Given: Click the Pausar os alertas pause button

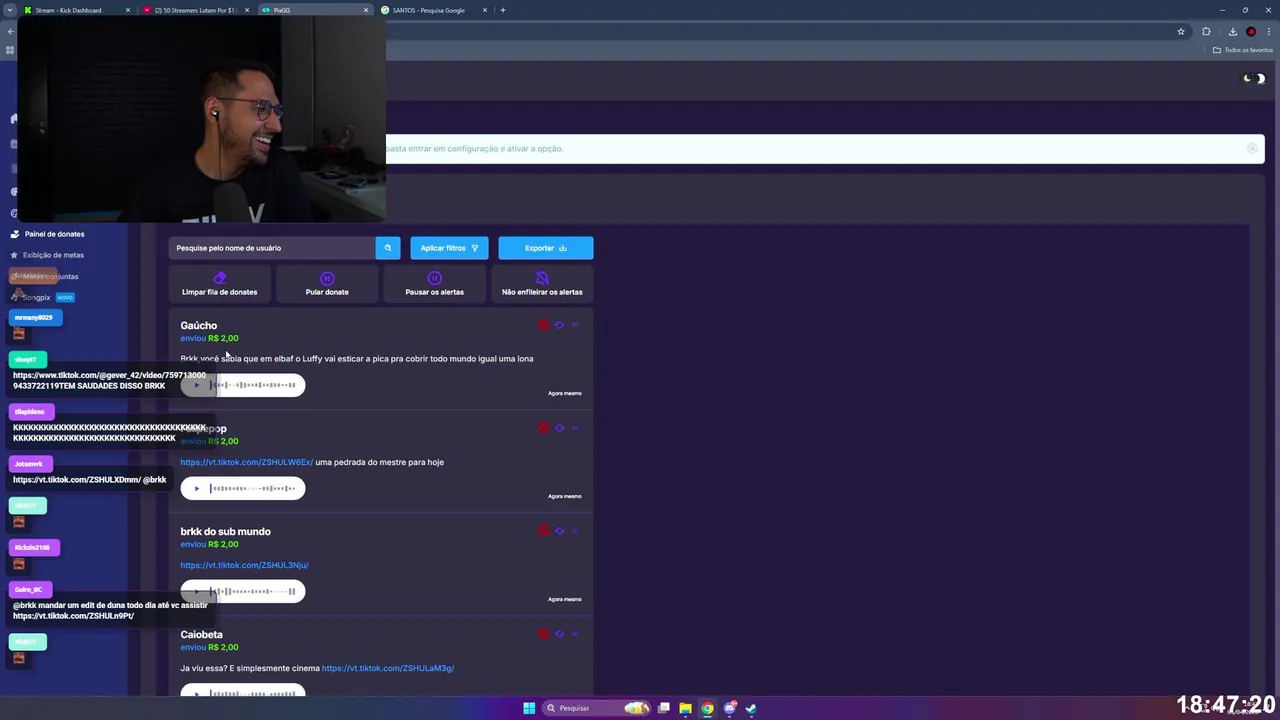Looking at the screenshot, I should (434, 284).
